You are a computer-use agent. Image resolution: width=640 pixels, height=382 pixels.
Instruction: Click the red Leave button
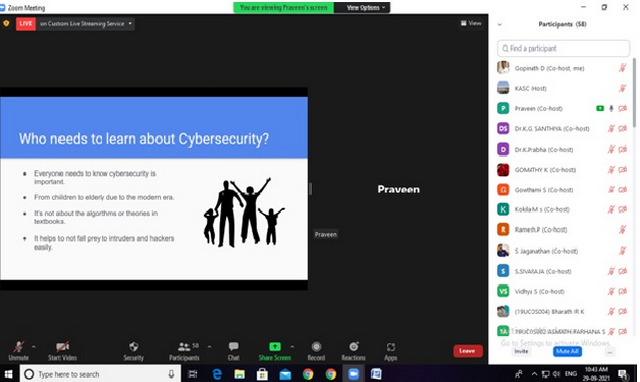pyautogui.click(x=468, y=351)
